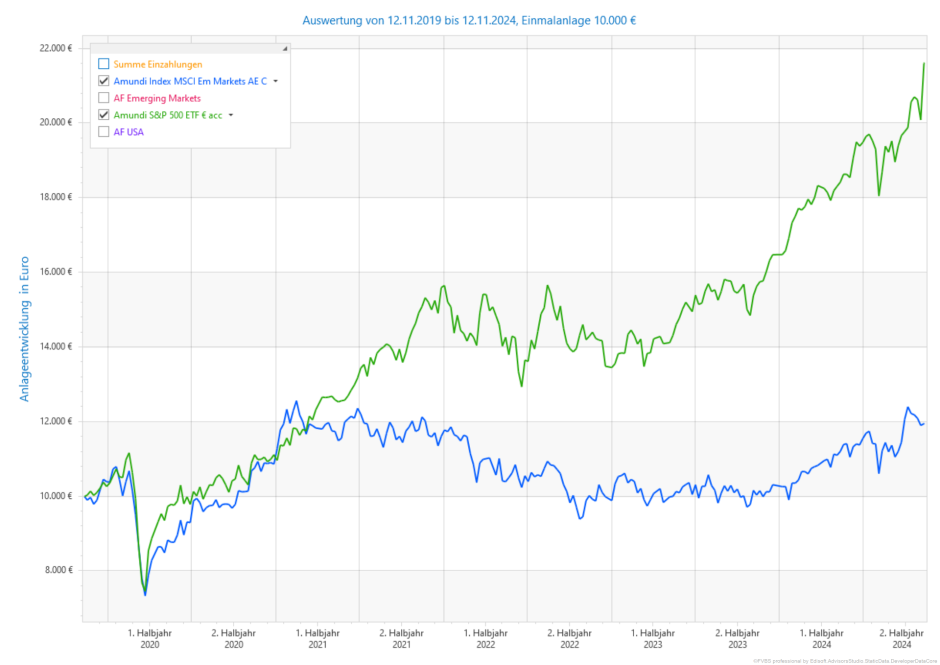940x665 pixels.
Task: Click the chart title 'Auswertung von 12.11.2019'
Action: pyautogui.click(x=469, y=19)
